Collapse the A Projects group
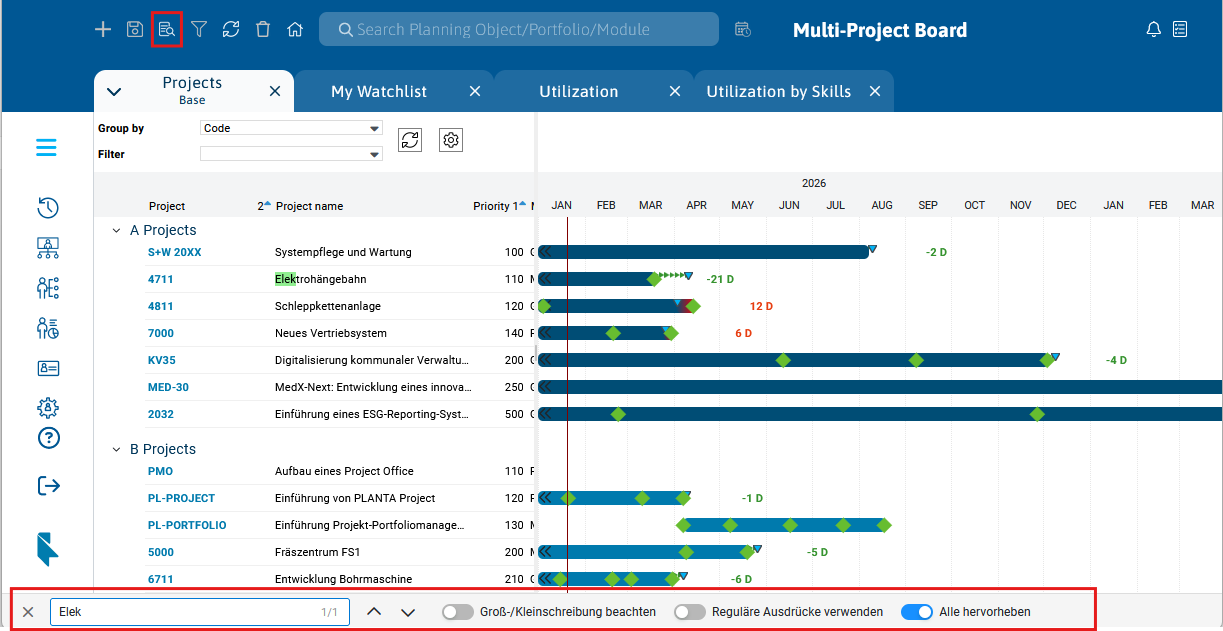This screenshot has height=631, width=1223. coord(117,230)
